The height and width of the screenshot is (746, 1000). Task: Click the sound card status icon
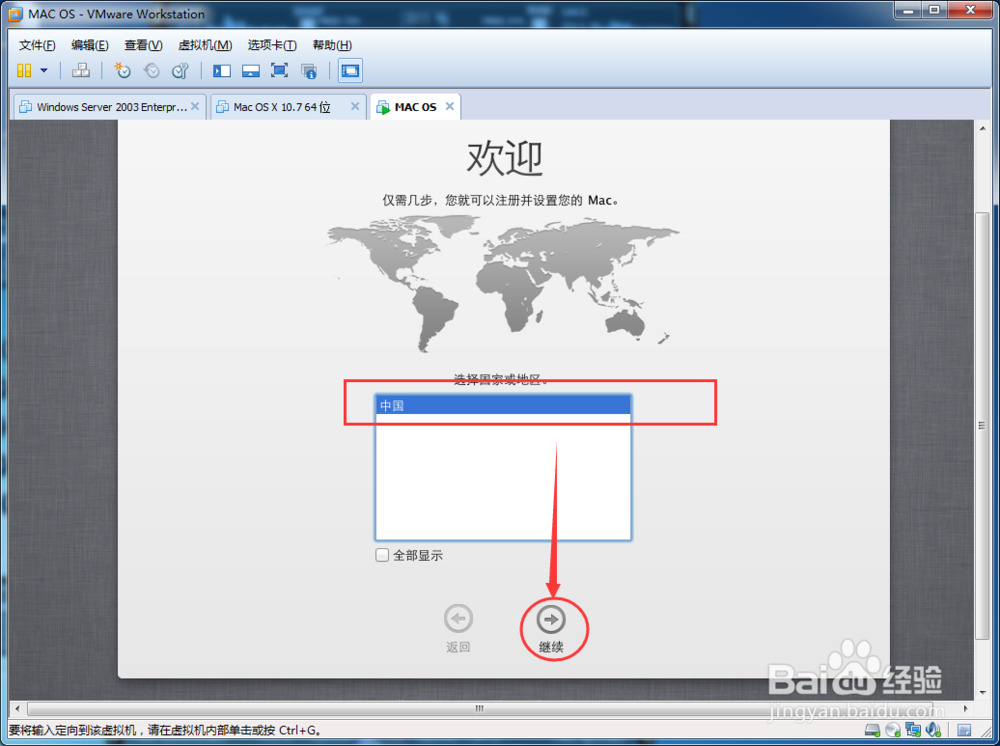pos(934,730)
